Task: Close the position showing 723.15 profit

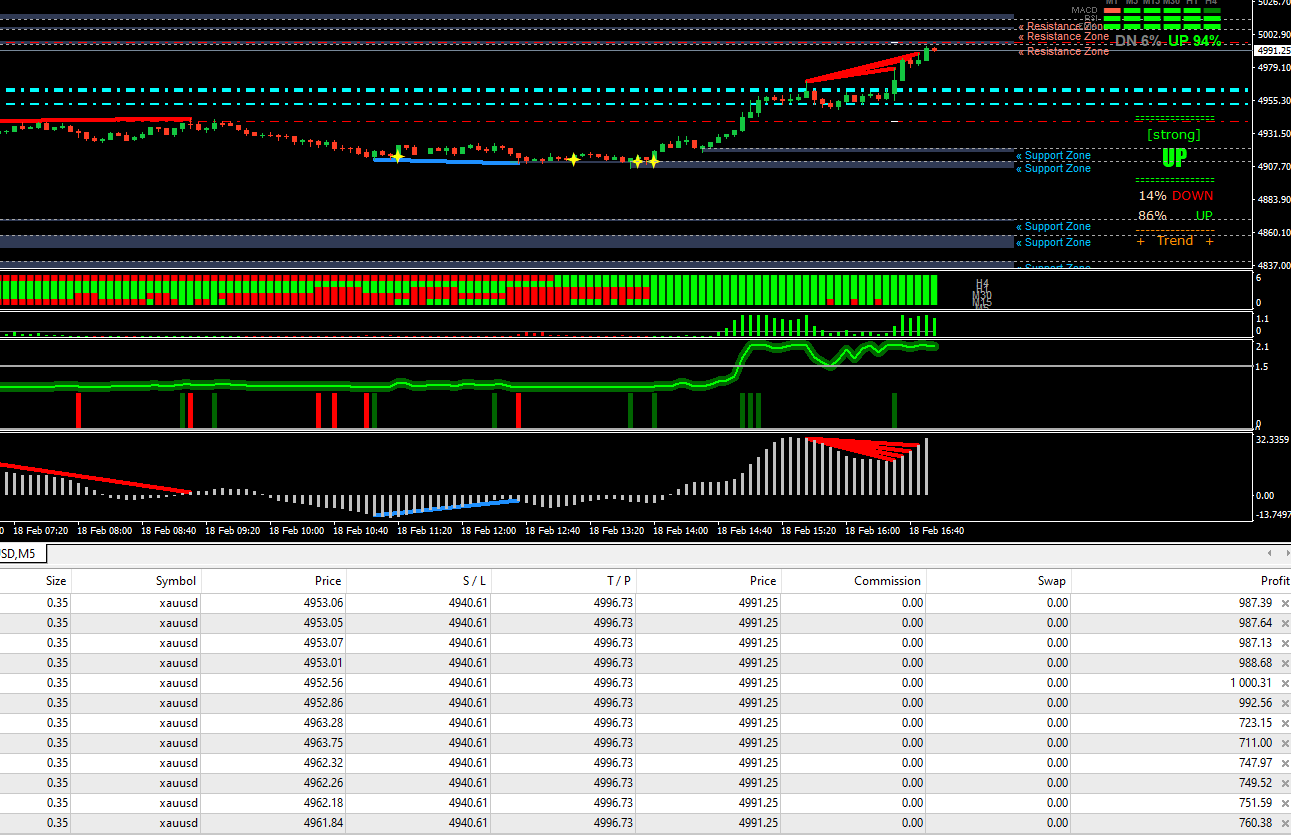Action: tap(1285, 723)
